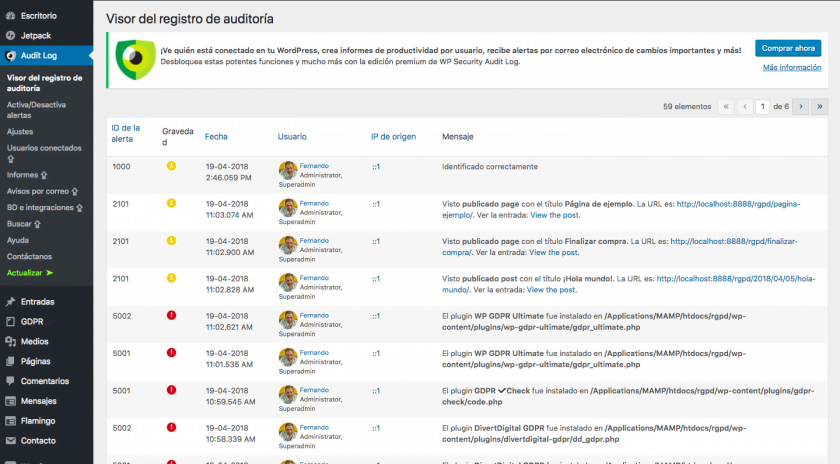Image resolution: width=840 pixels, height=464 pixels.
Task: Click the GDPR menu icon
Action: click(x=11, y=321)
